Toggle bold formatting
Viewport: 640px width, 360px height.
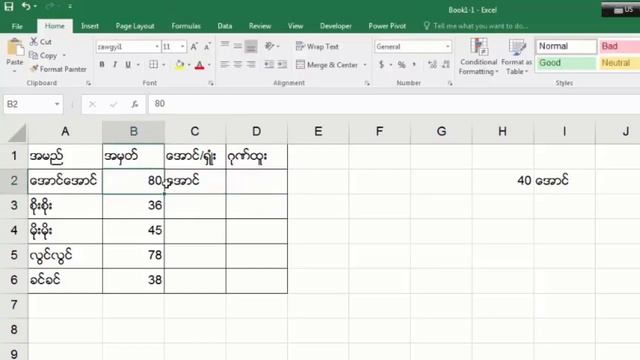(x=102, y=64)
